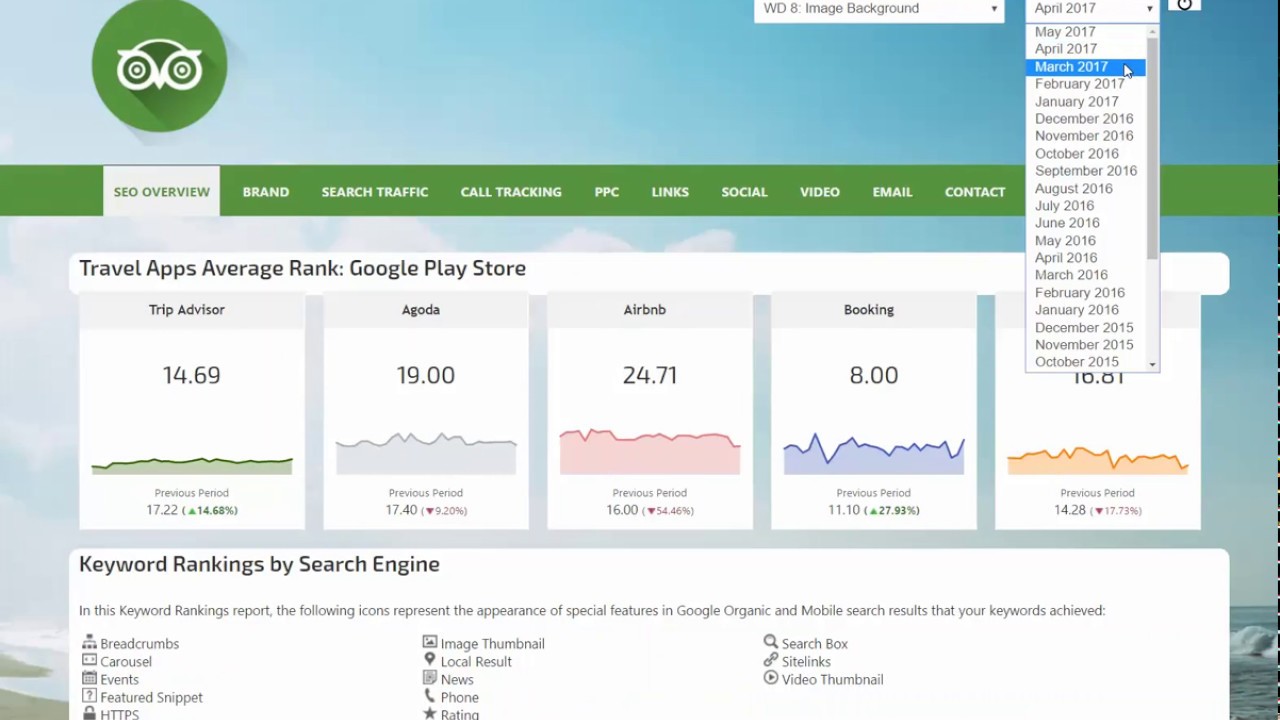Image resolution: width=1280 pixels, height=720 pixels.
Task: Open the WD 8: Image Background dropdown
Action: [x=879, y=9]
